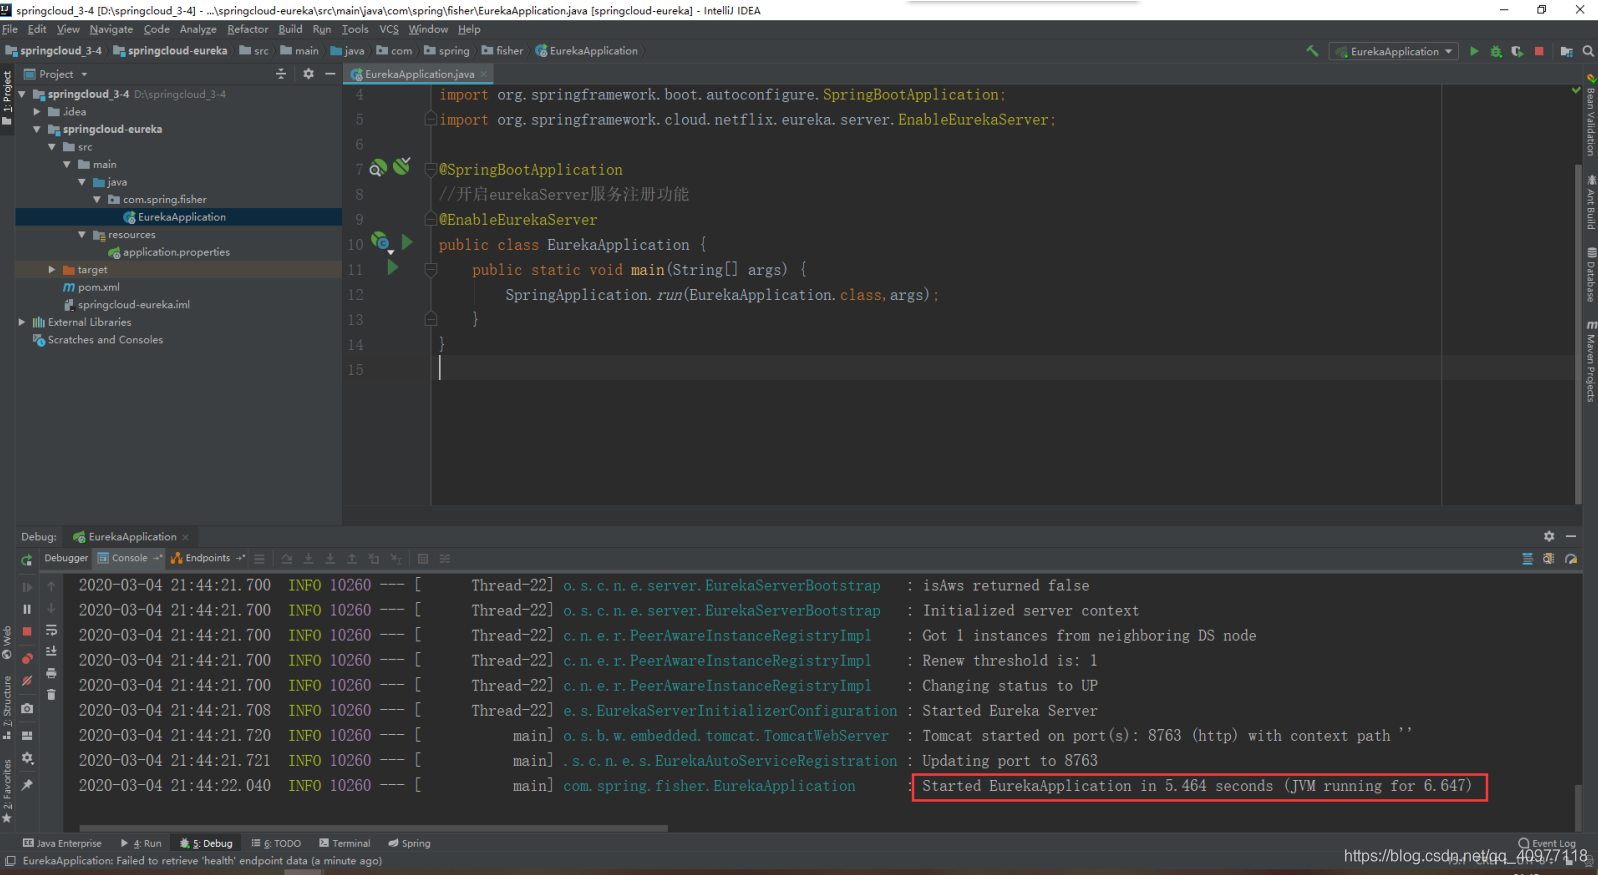1598x875 pixels.
Task: Open EurekaApplication run configuration dropdown
Action: 1394,51
